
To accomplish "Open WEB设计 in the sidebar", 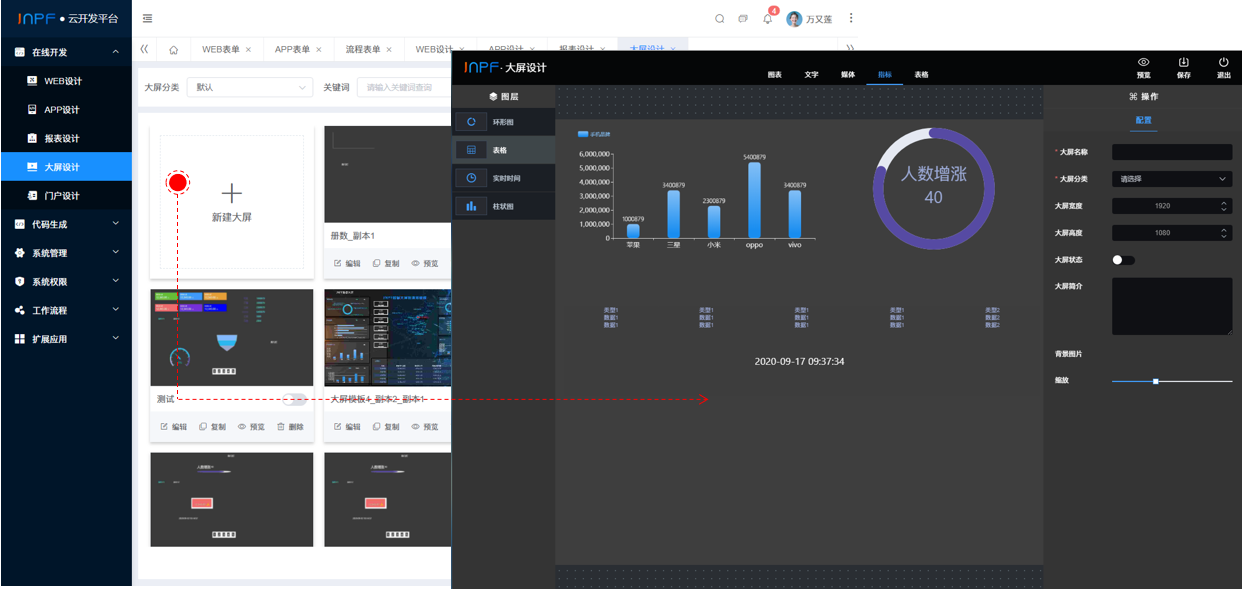I will tap(66, 81).
